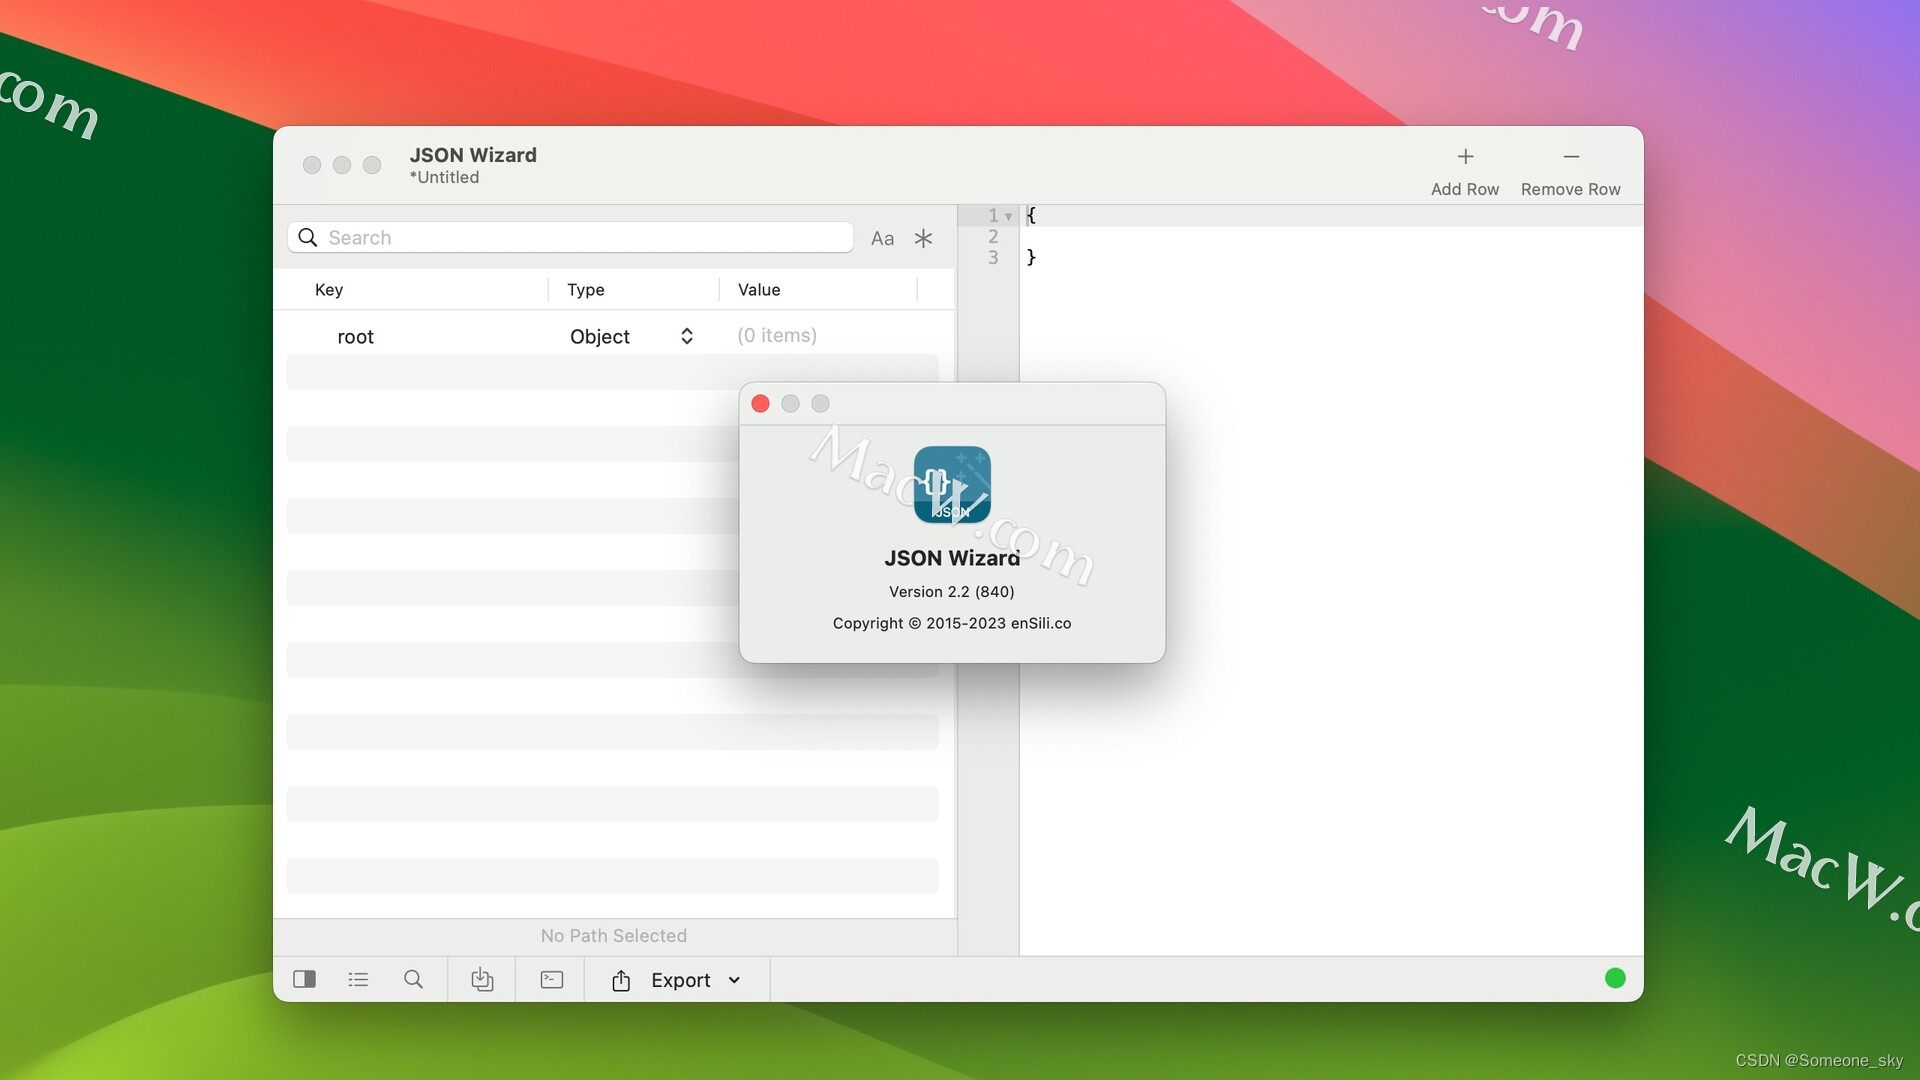
Task: Expand the Export options chevron
Action: (735, 981)
